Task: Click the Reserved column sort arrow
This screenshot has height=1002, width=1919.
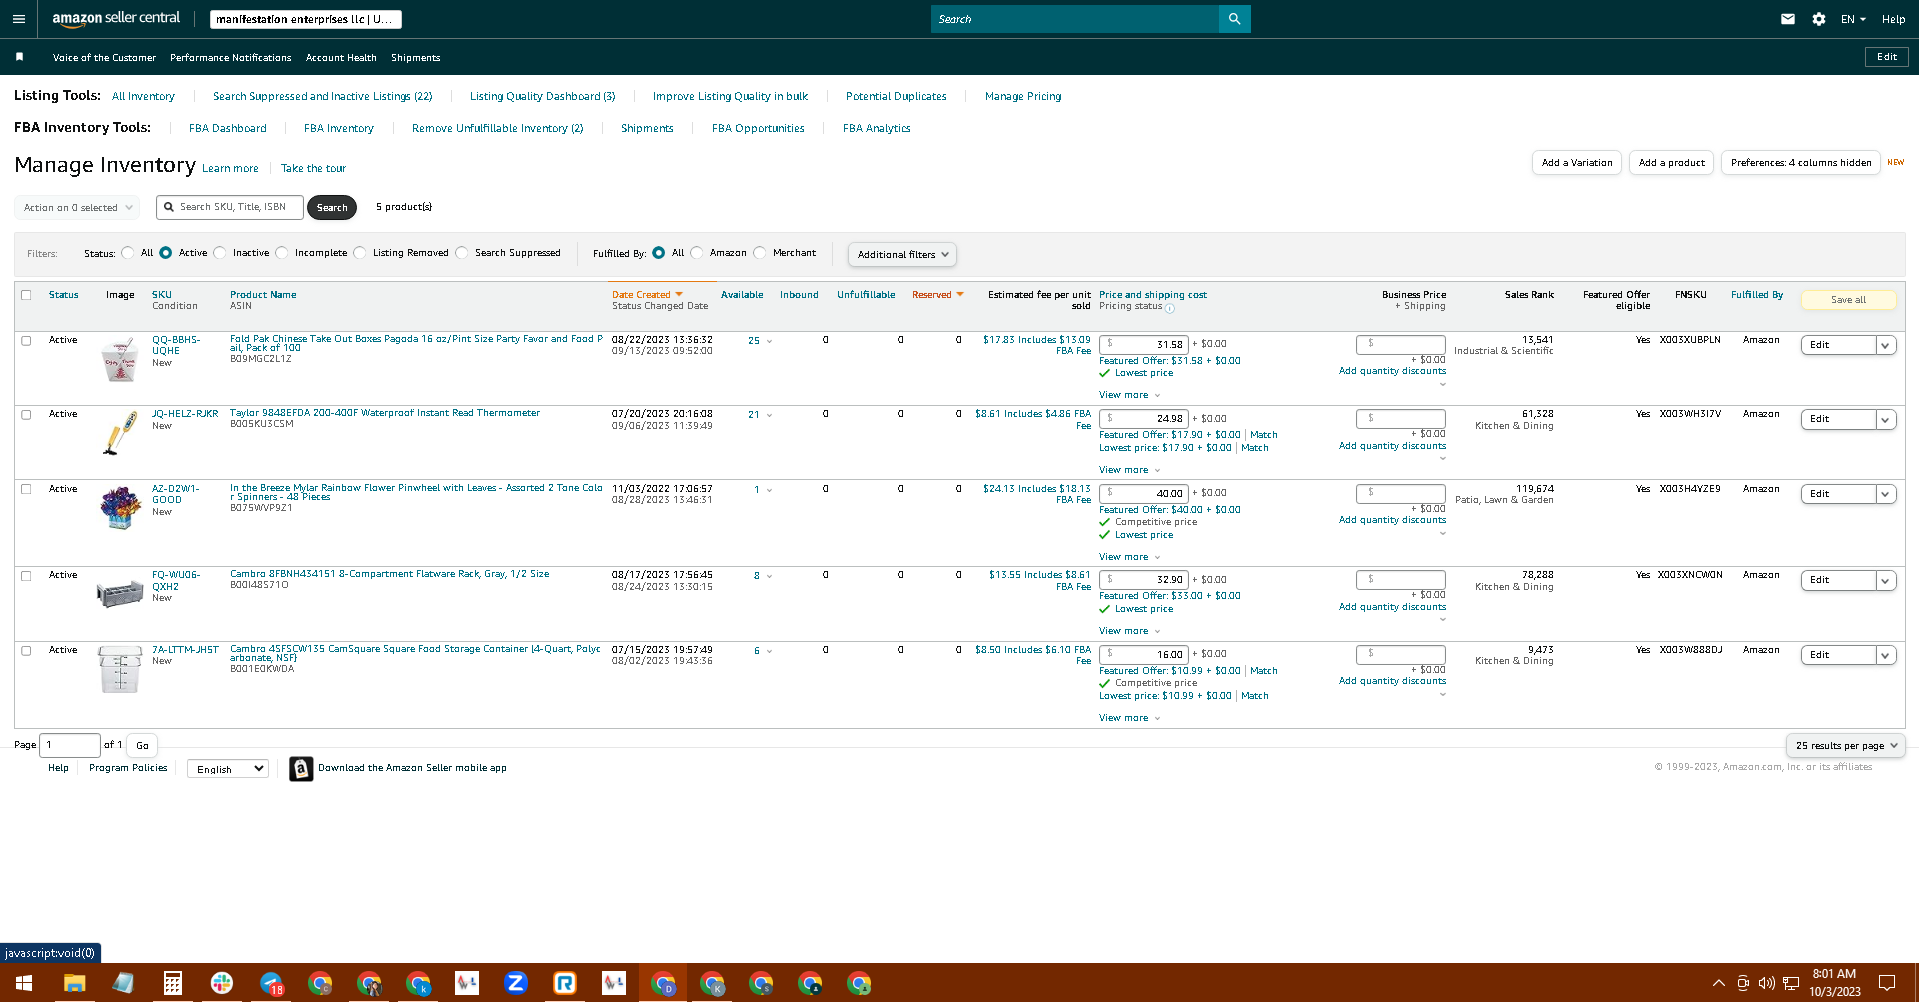Action: 960,294
